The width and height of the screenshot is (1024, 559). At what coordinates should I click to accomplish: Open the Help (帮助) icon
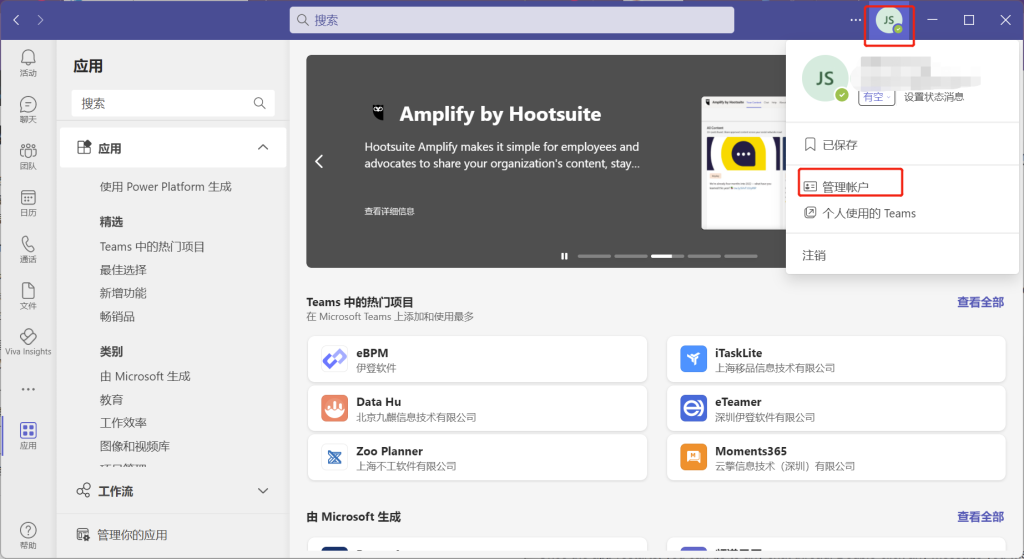point(28,535)
